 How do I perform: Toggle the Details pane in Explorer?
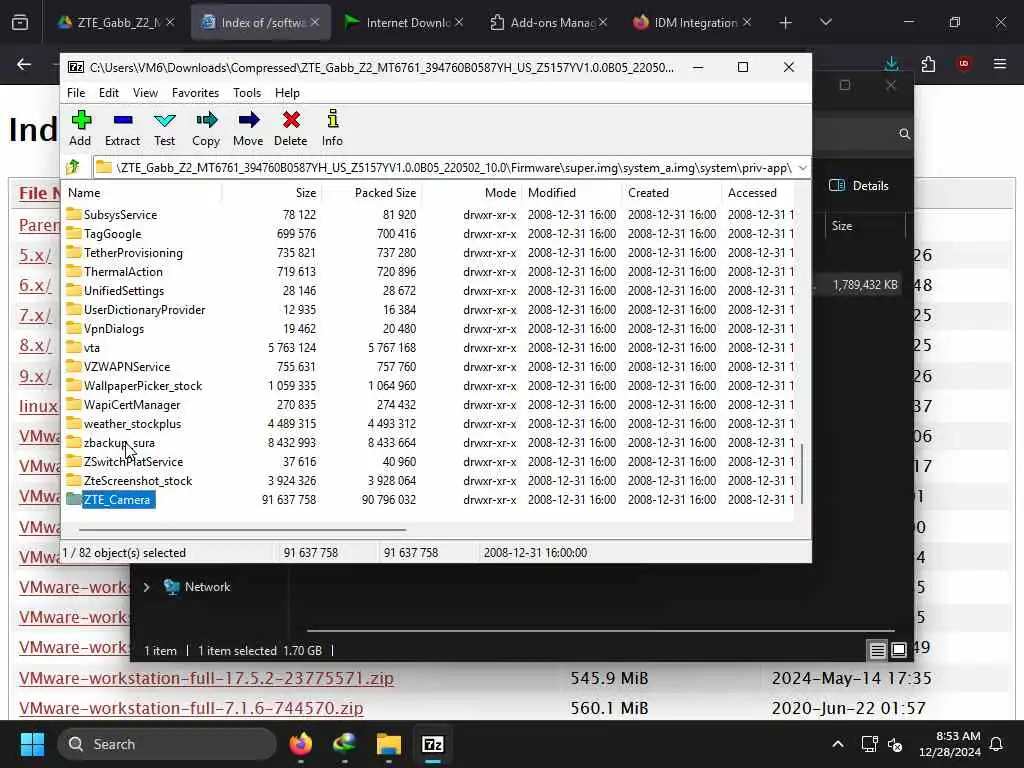[858, 185]
